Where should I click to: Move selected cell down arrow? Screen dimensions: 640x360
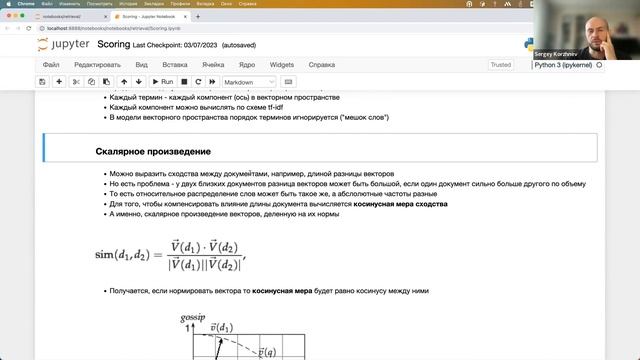[139, 82]
